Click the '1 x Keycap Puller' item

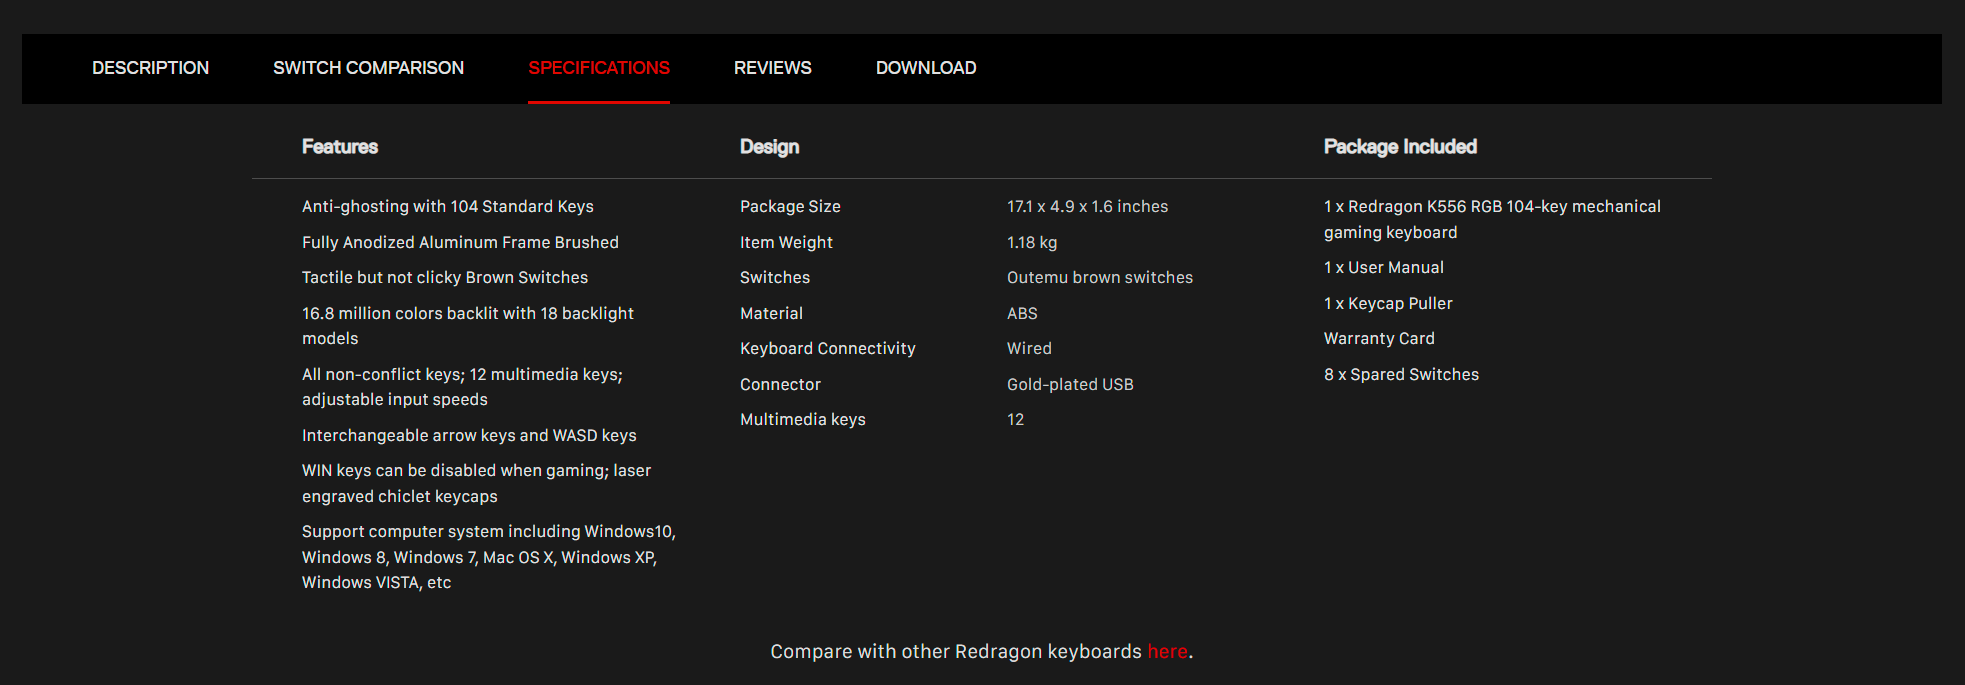click(x=1388, y=304)
